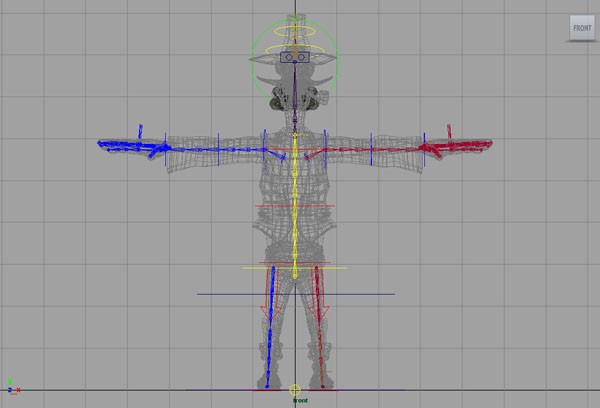600x408 pixels.
Task: Select the red leg joint chain
Action: click(321, 330)
